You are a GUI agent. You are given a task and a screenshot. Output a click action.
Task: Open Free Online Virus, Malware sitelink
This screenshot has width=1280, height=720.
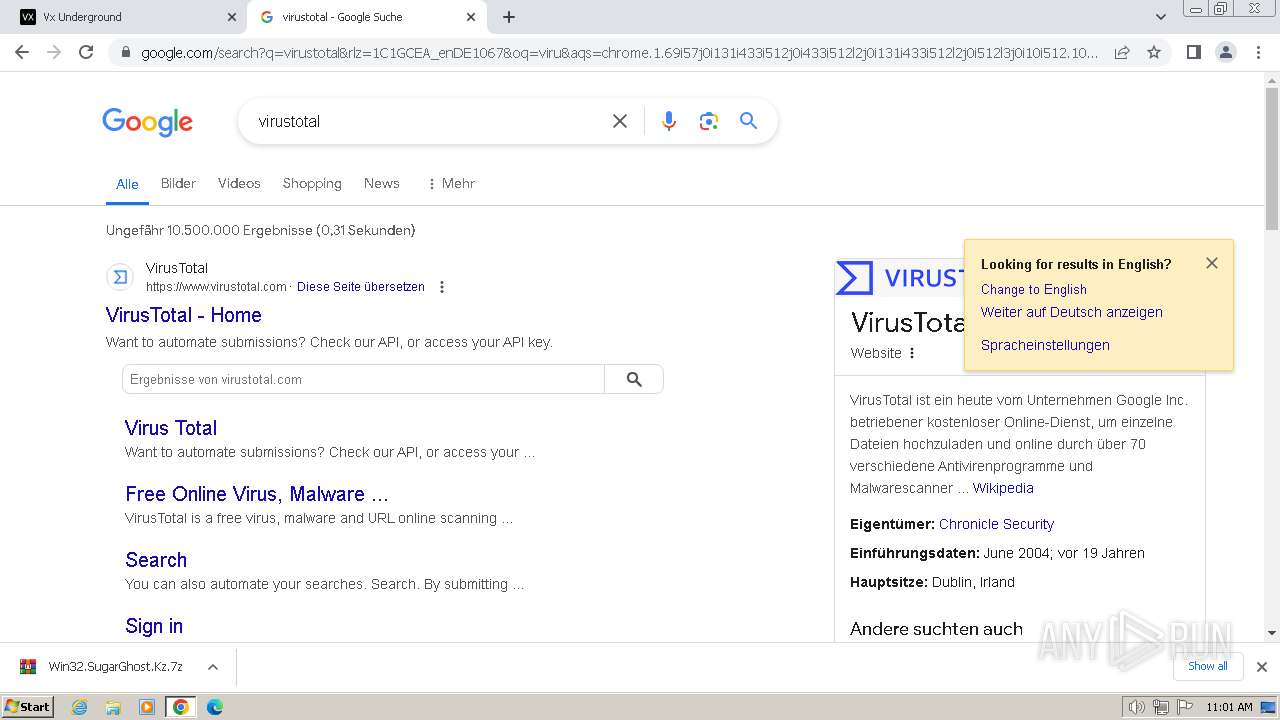(257, 494)
